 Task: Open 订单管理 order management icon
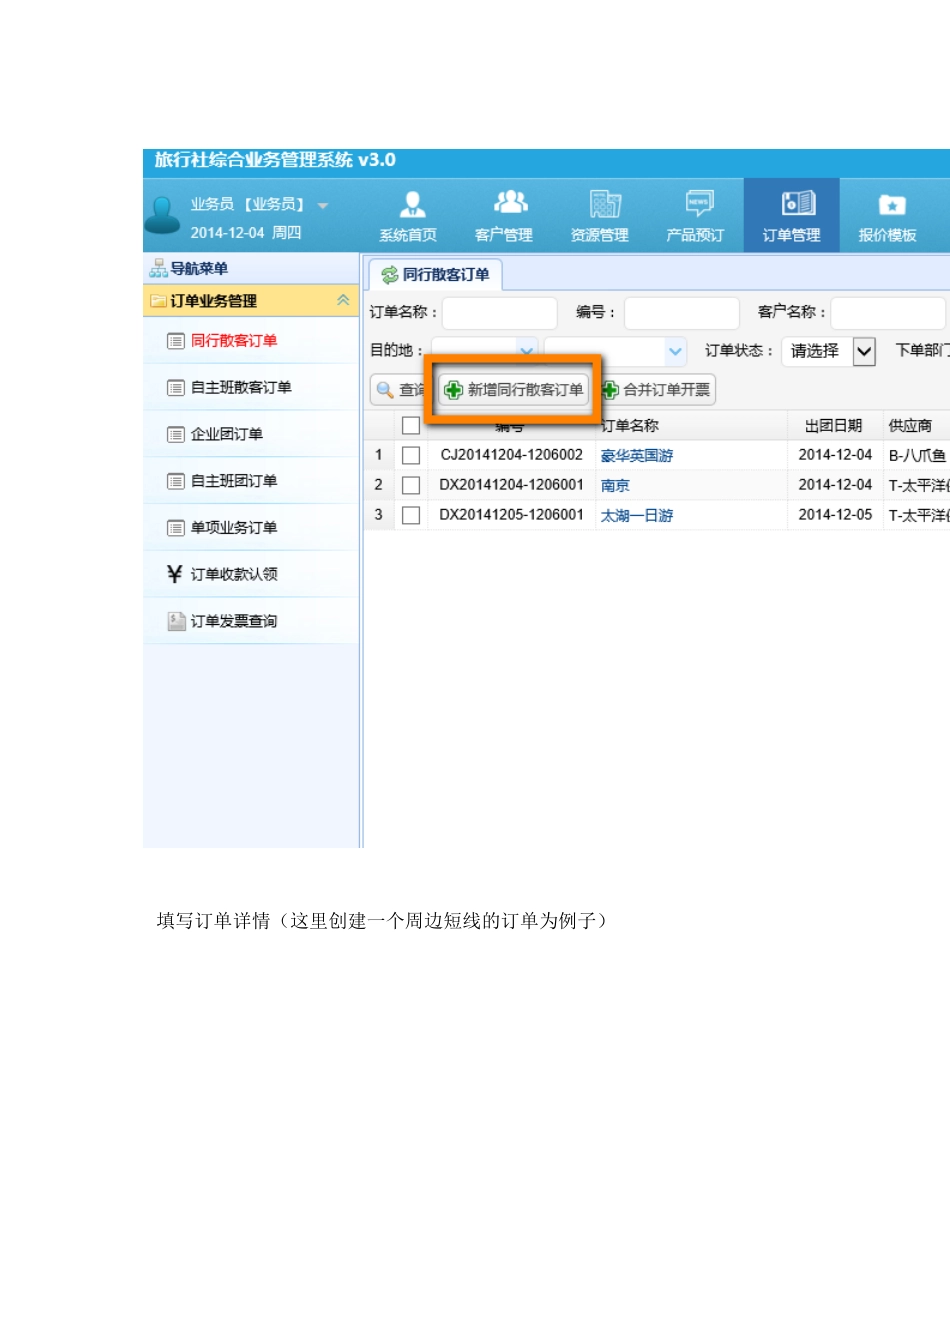797,203
